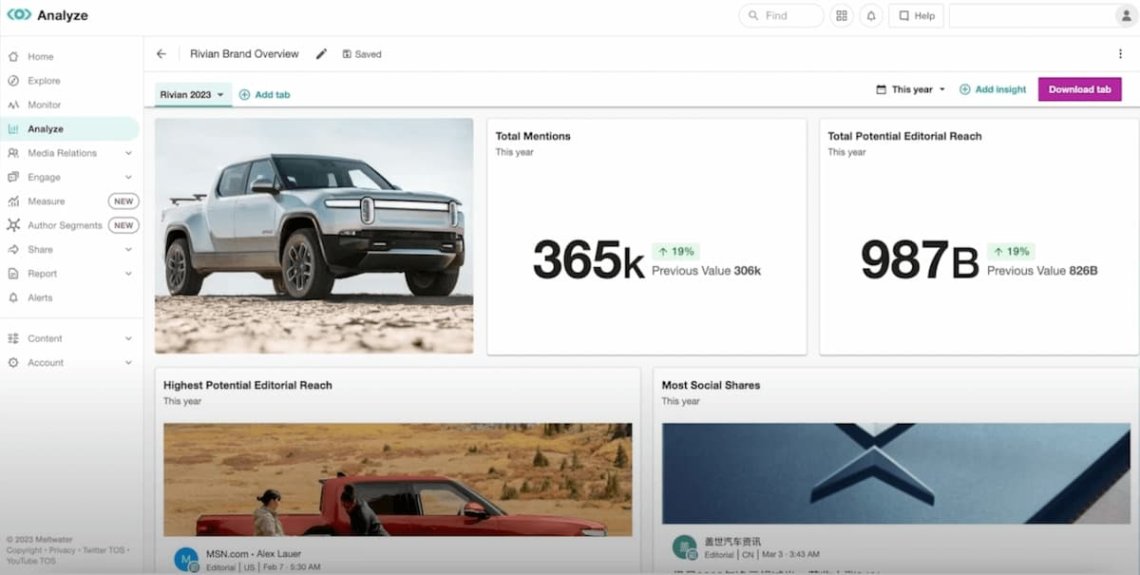Viewport: 1140px width, 575px height.
Task: Click the three-dot more options menu
Action: (x=1119, y=54)
